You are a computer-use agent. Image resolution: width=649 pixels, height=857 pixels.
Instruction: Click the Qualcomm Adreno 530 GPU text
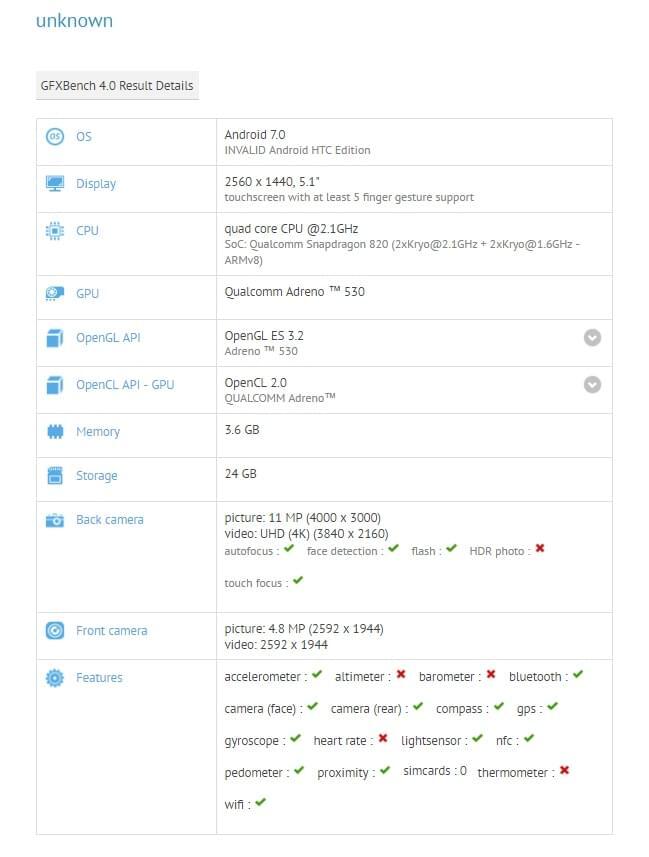tap(294, 294)
